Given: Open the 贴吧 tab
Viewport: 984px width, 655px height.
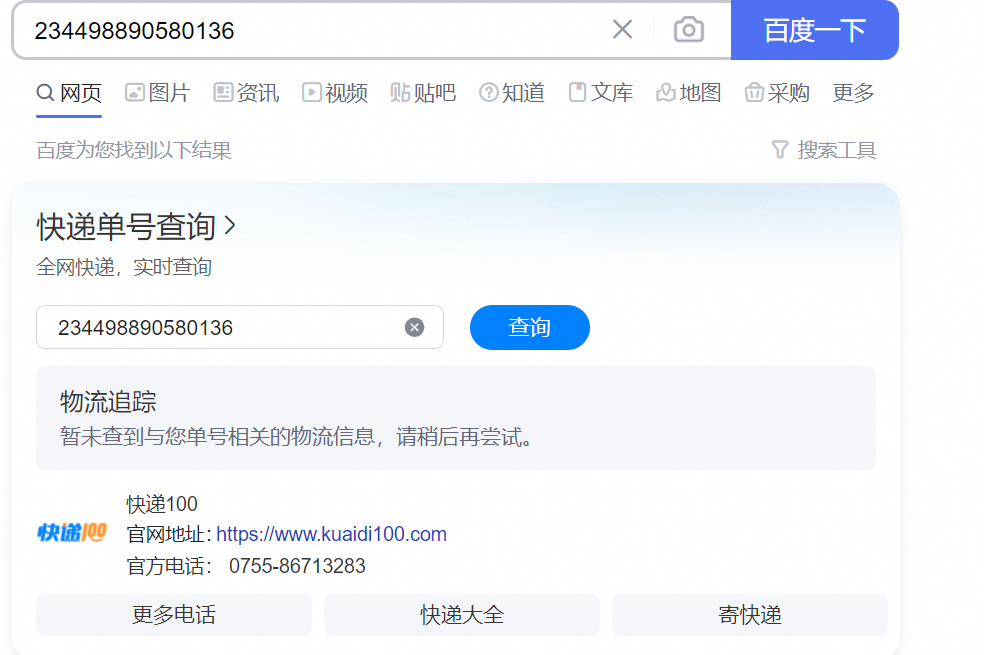Looking at the screenshot, I should pyautogui.click(x=423, y=93).
